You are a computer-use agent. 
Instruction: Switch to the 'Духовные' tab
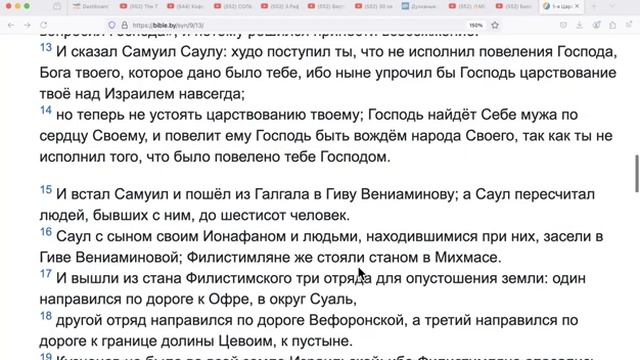pyautogui.click(x=420, y=7)
